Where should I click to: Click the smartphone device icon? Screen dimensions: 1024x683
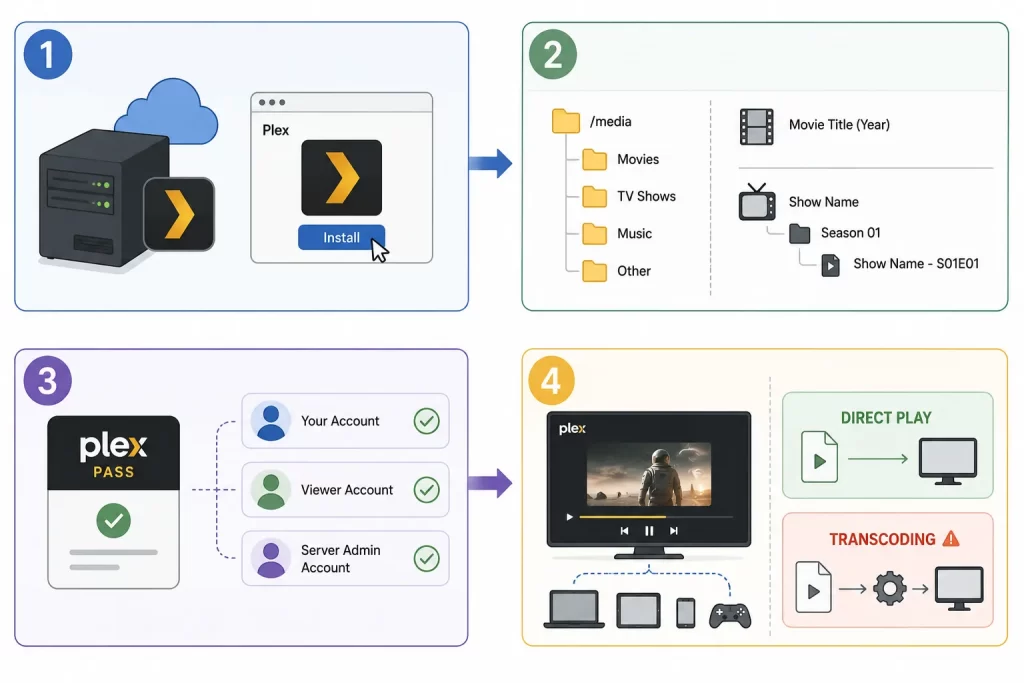tap(686, 612)
